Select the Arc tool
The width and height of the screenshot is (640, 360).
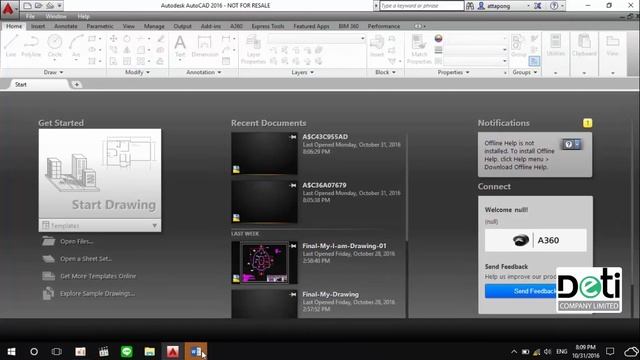76,47
